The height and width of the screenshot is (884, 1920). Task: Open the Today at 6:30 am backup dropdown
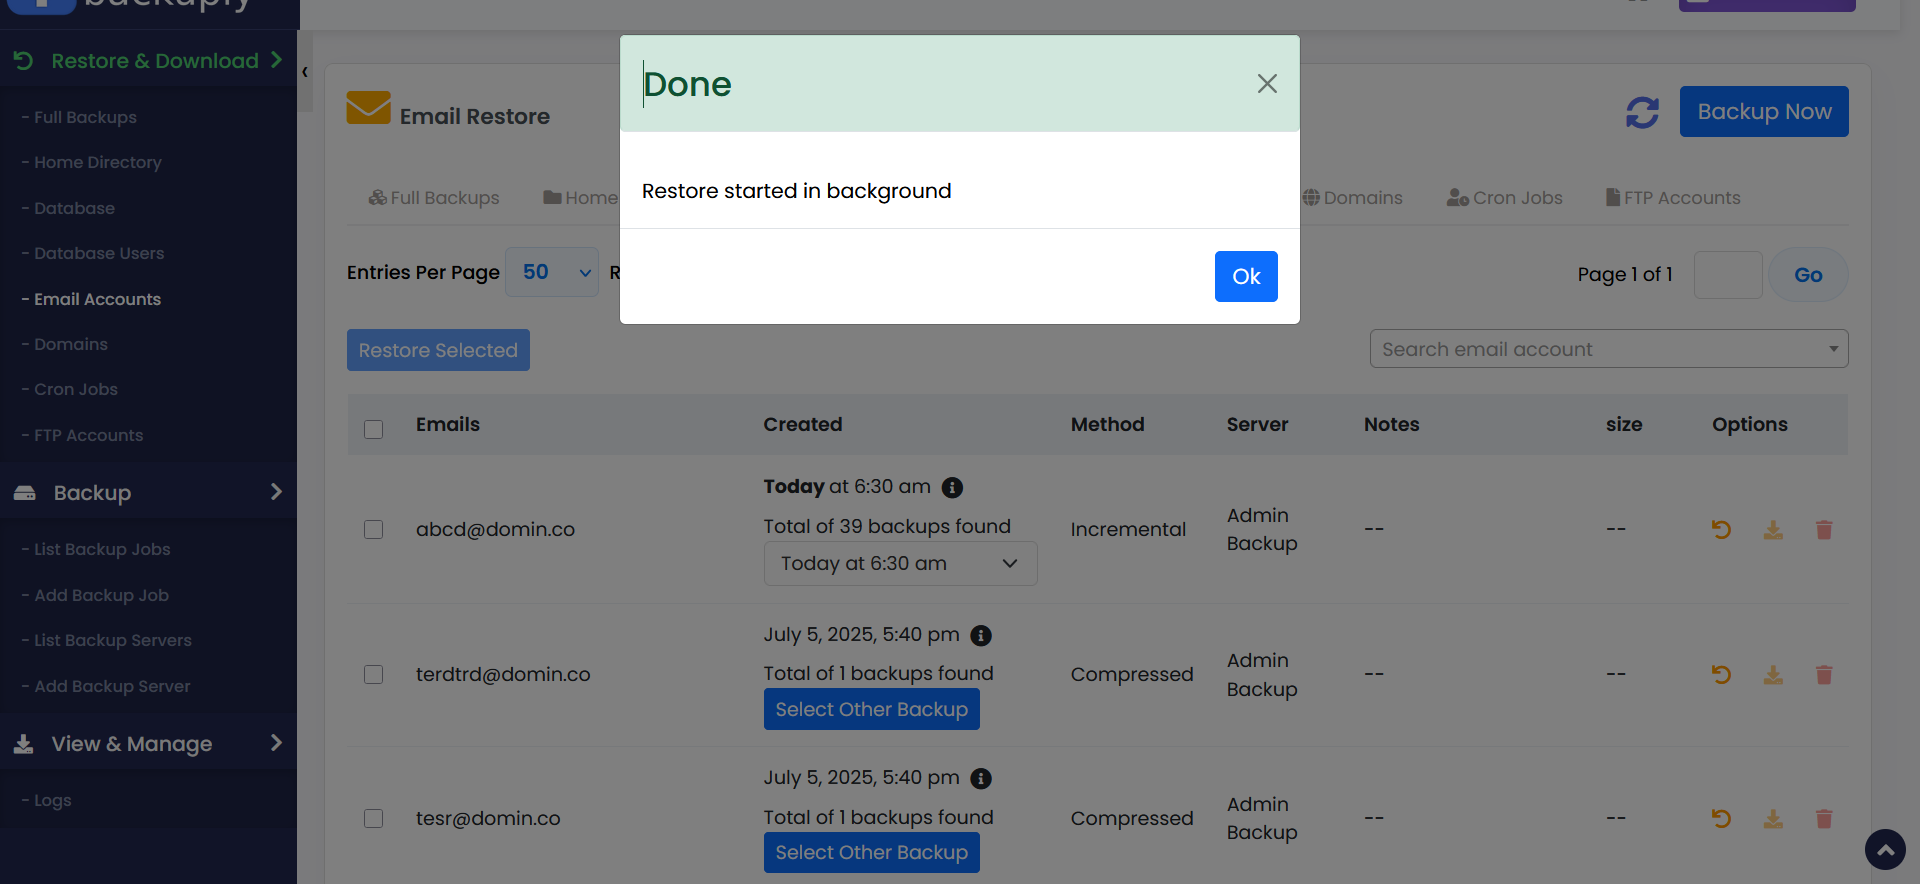(900, 564)
